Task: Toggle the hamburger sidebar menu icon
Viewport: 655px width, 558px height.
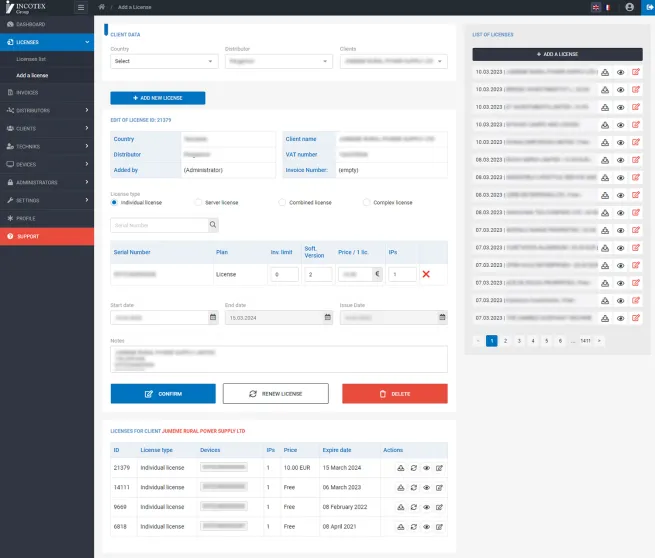Action: click(81, 8)
